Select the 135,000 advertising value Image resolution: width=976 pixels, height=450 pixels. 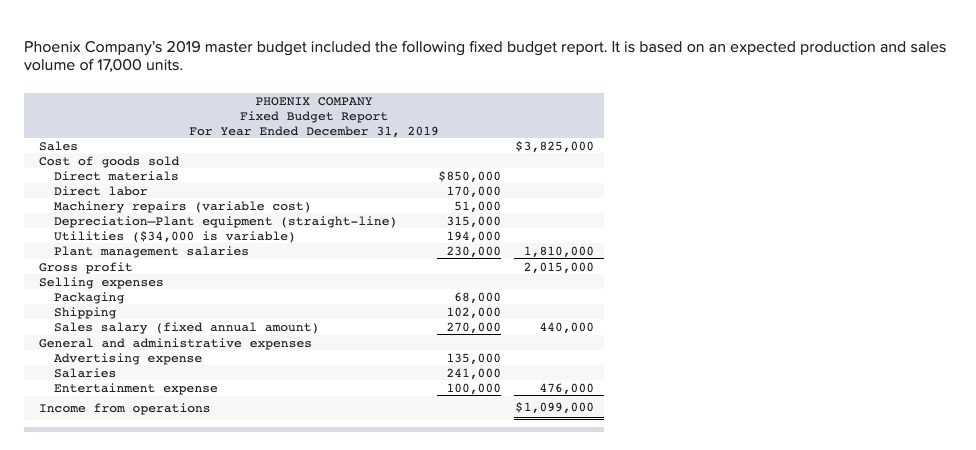click(474, 358)
